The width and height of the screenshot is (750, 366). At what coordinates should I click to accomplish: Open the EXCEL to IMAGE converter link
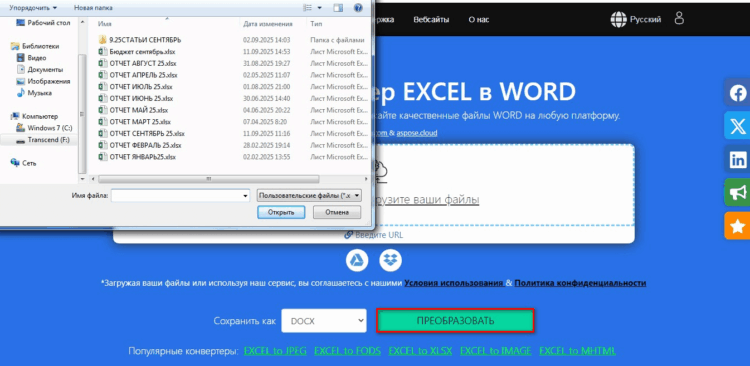point(496,351)
